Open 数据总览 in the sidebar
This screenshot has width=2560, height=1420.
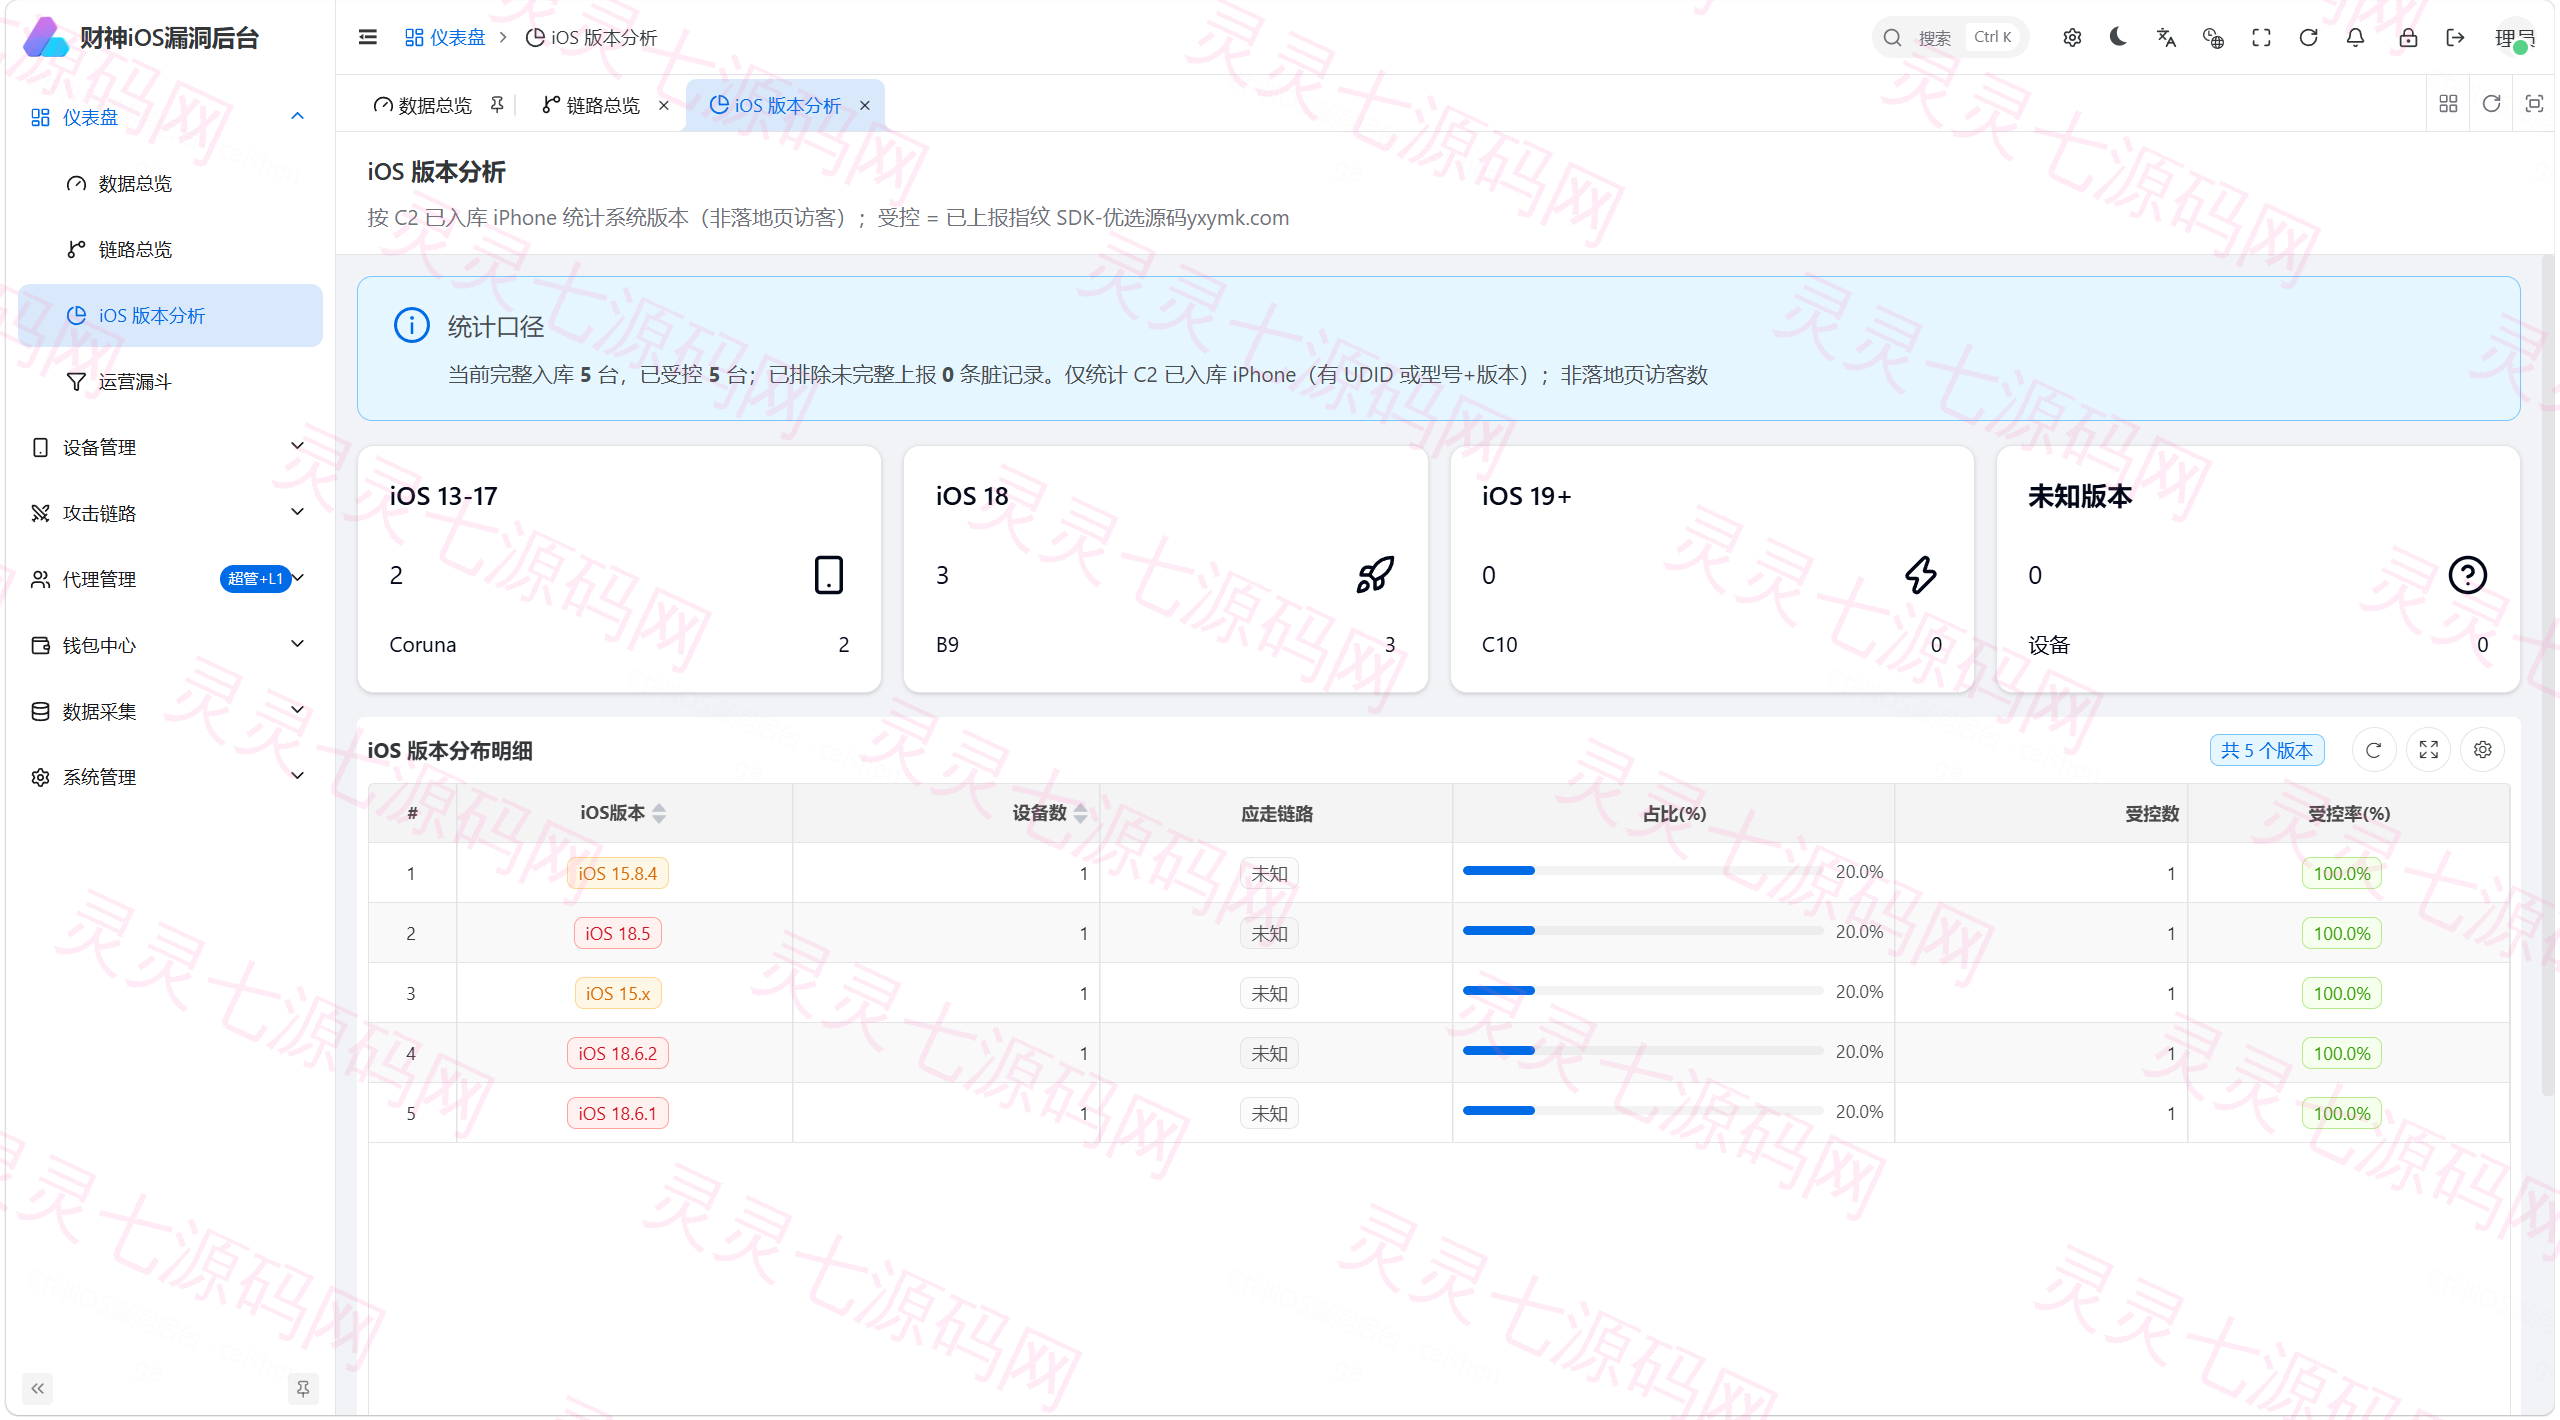[170, 184]
